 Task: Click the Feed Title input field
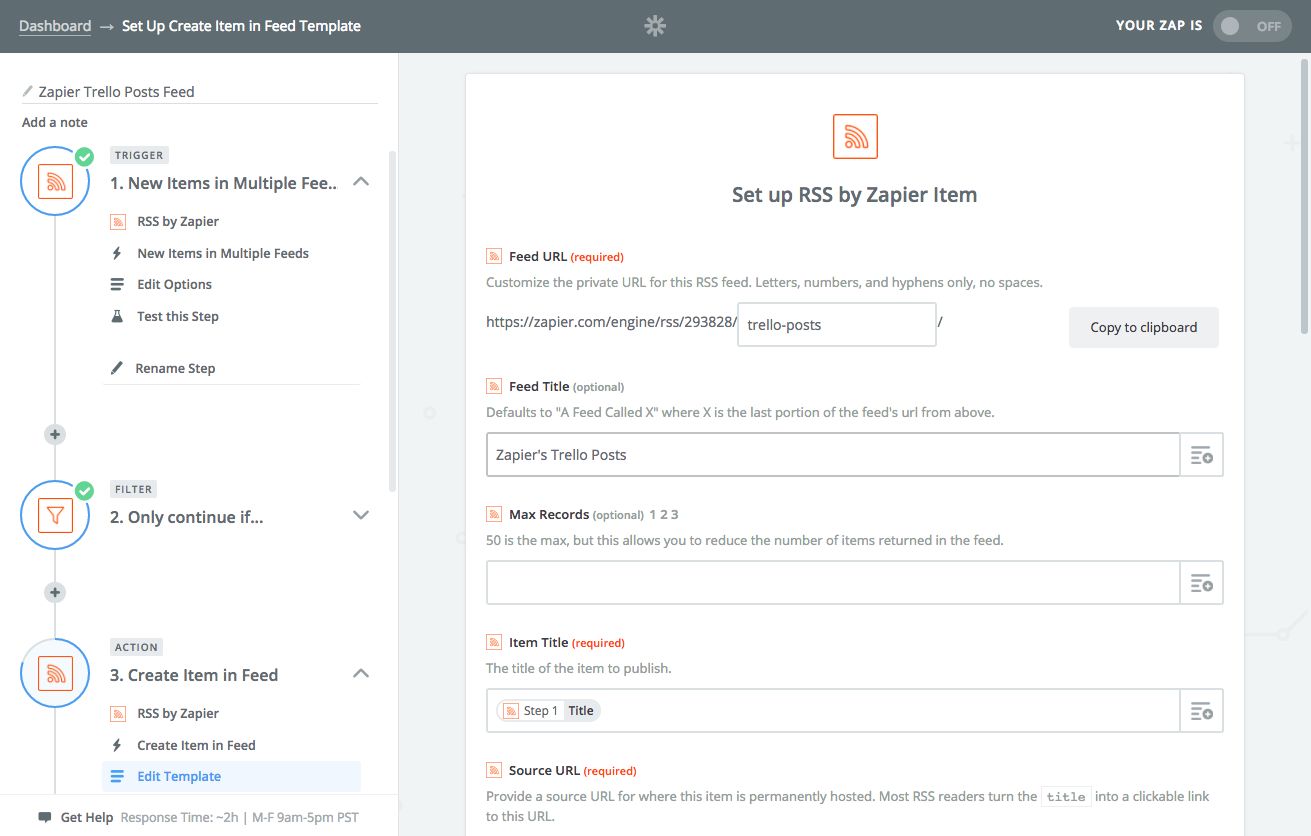[833, 455]
